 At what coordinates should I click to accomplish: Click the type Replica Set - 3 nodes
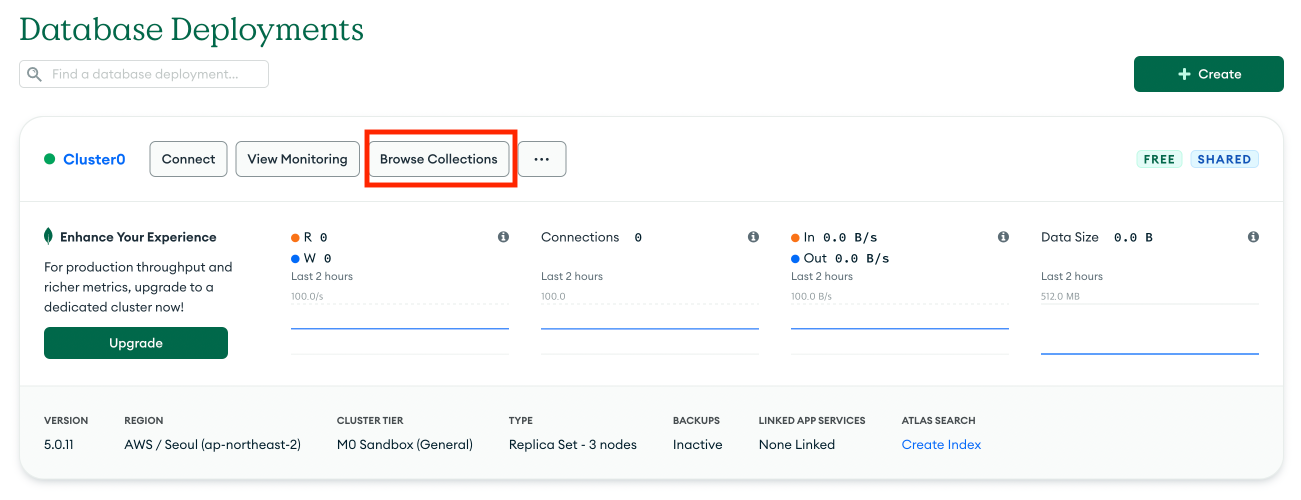(573, 444)
